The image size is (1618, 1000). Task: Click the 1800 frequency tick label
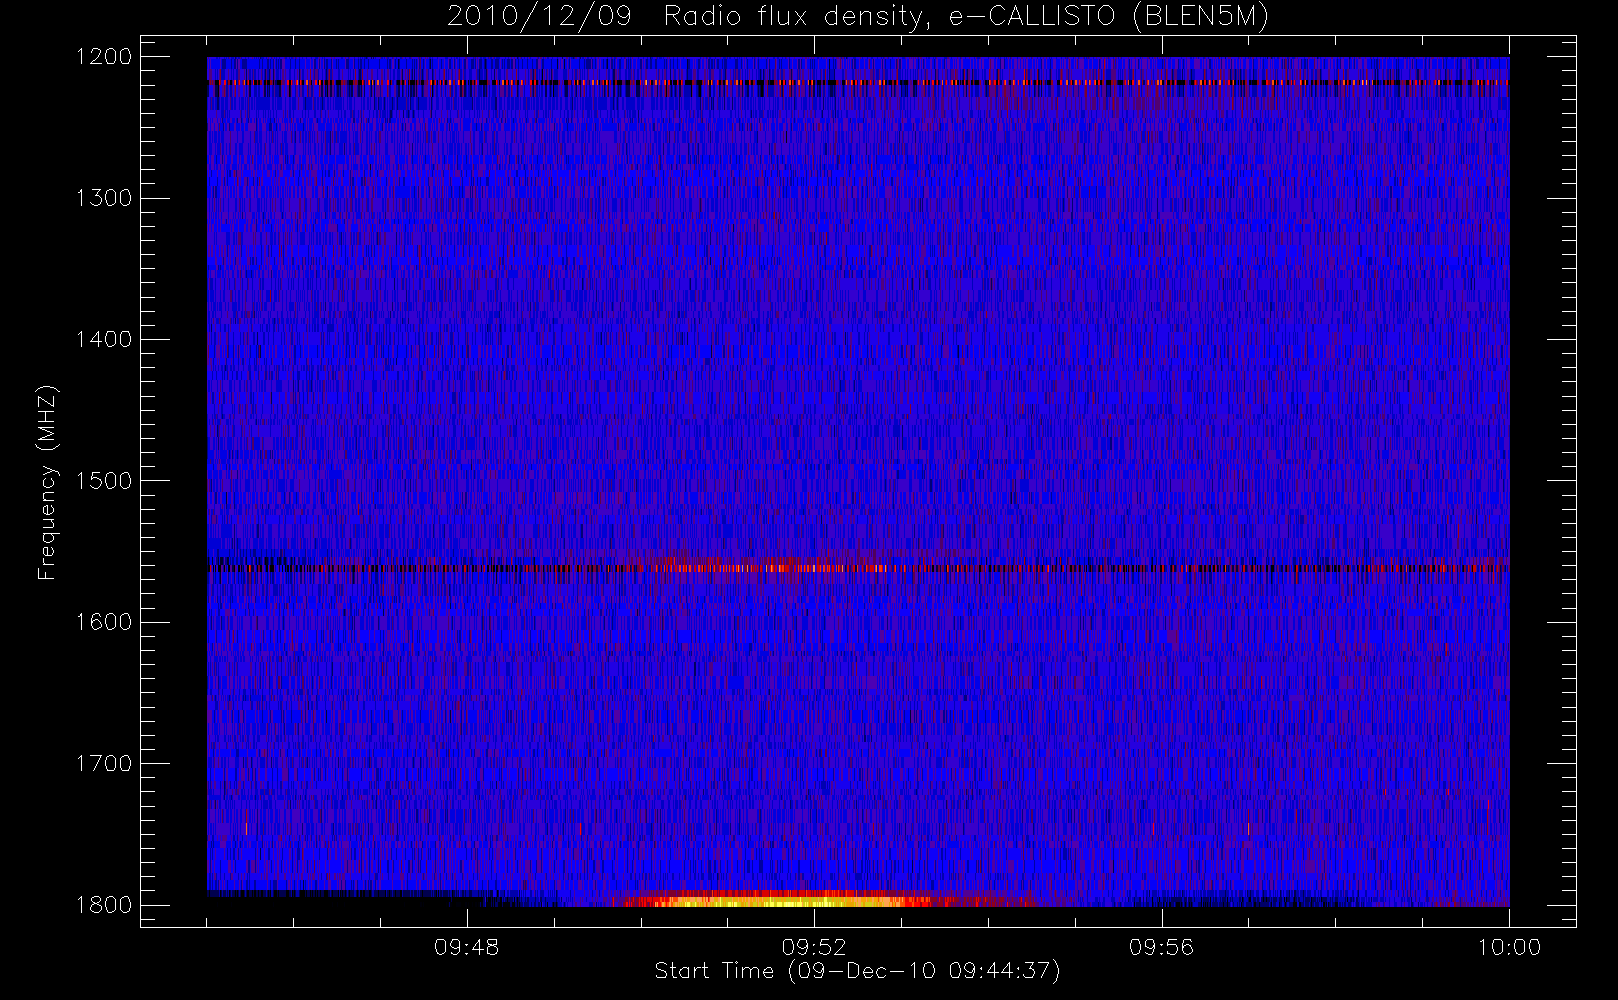coord(104,905)
